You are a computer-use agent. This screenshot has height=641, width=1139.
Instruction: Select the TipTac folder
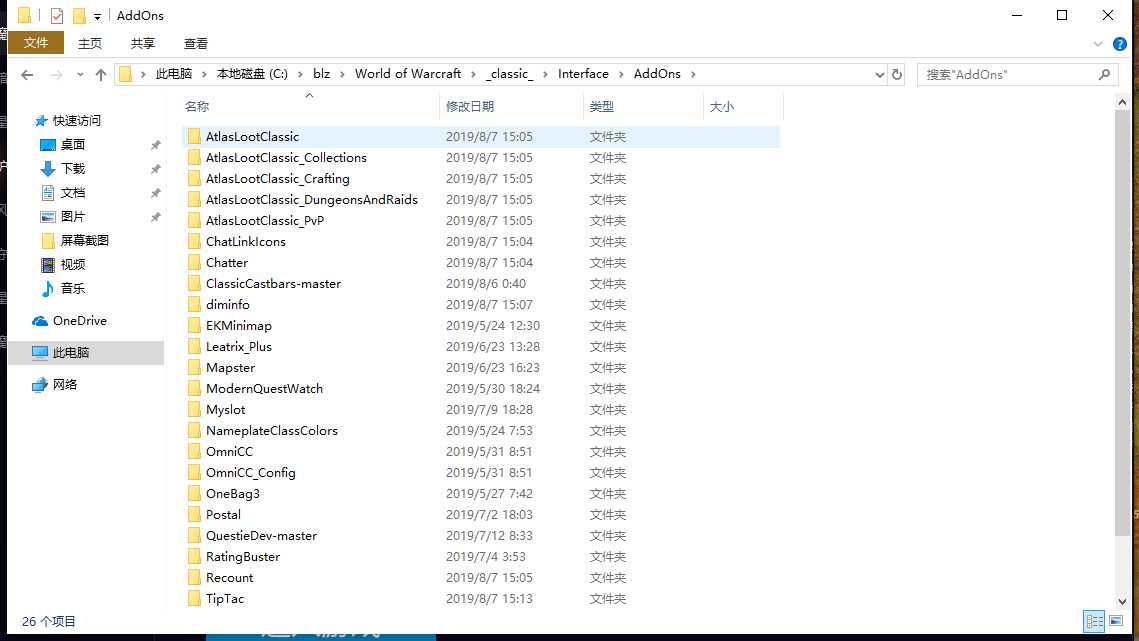(x=224, y=599)
